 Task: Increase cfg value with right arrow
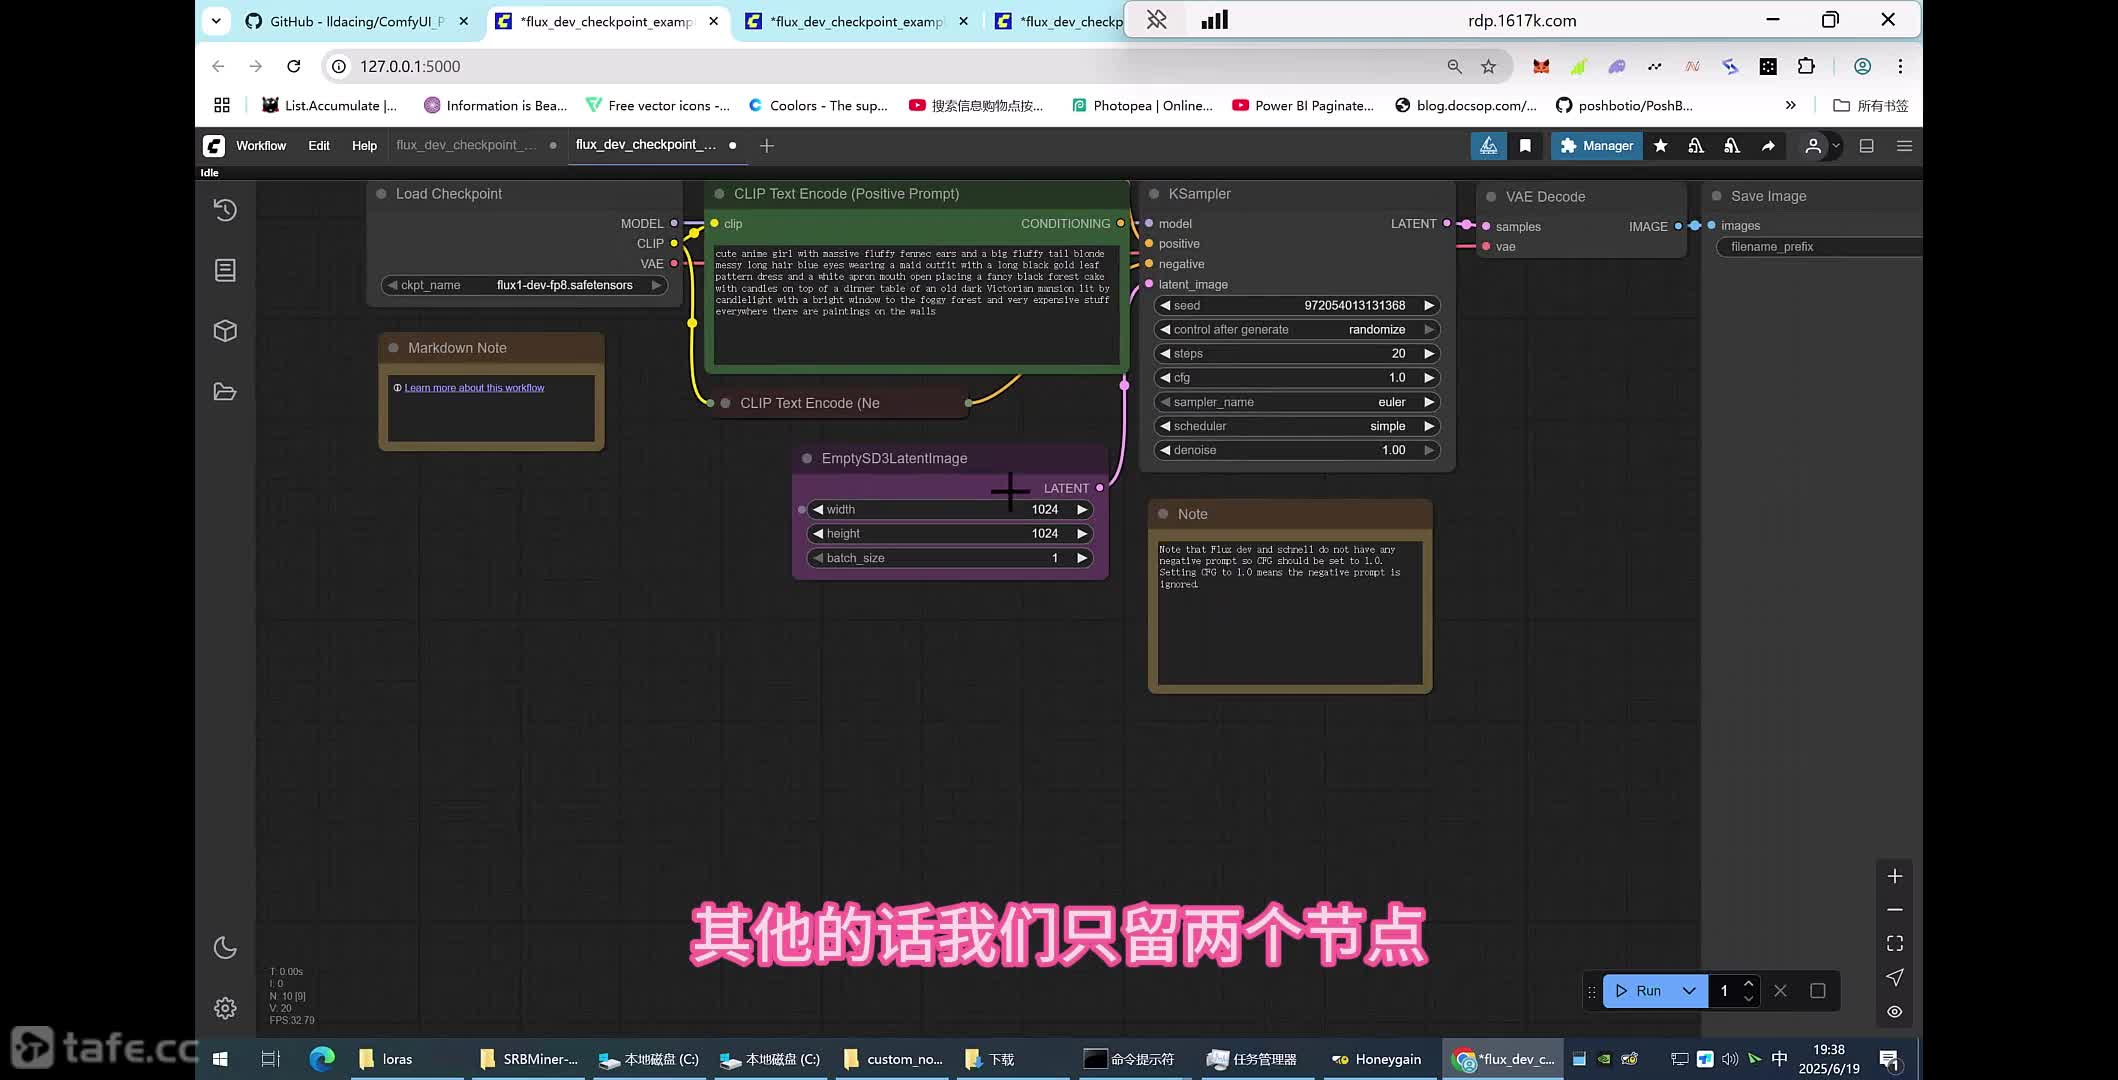coord(1429,377)
